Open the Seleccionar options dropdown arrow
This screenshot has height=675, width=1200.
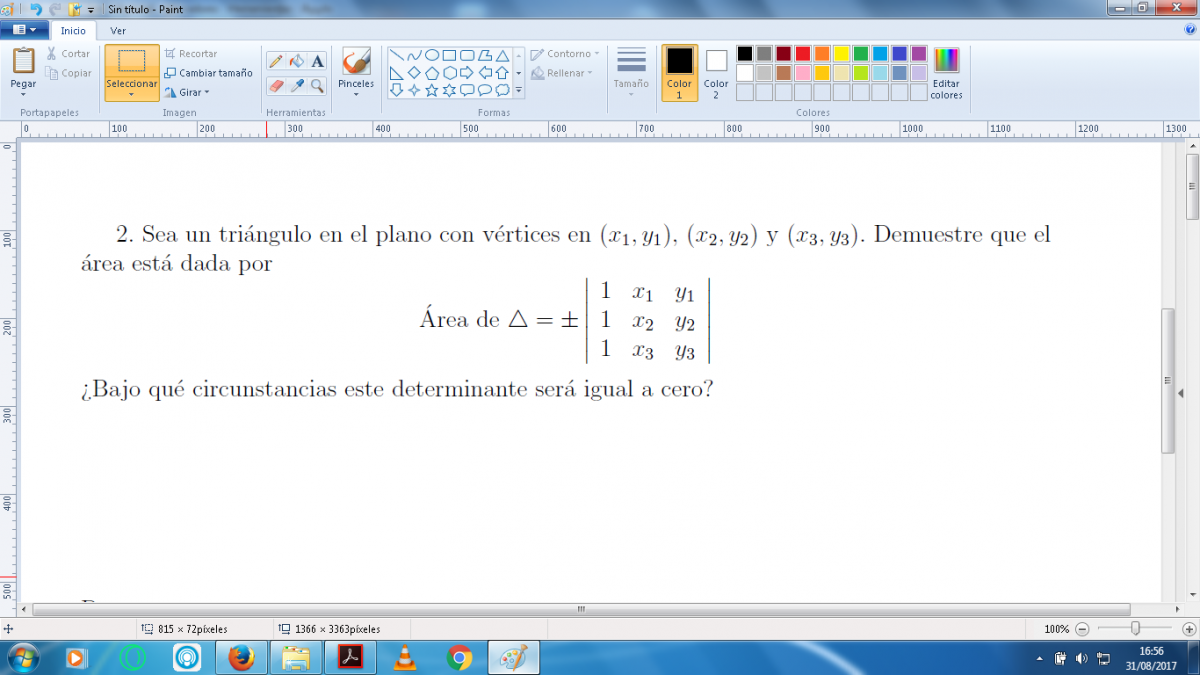pyautogui.click(x=132, y=95)
